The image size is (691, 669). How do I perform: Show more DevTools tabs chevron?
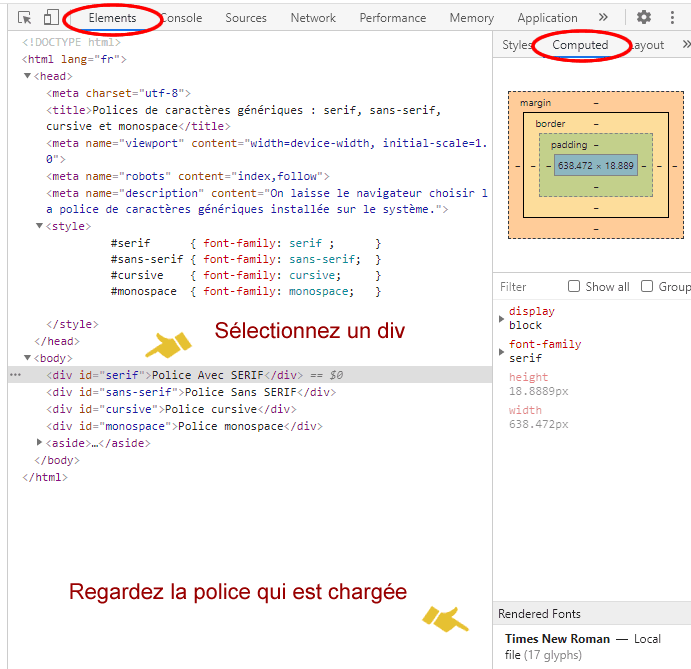[x=603, y=18]
